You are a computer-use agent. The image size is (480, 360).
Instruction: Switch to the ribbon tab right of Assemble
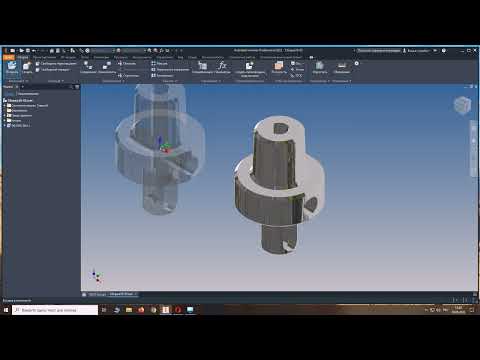pyautogui.click(x=44, y=57)
